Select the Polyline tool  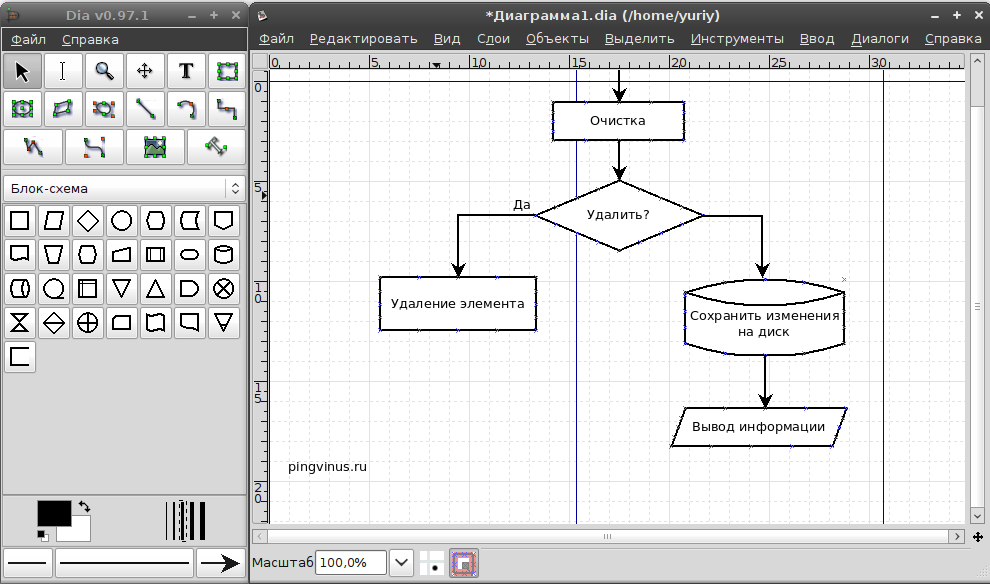pos(33,147)
